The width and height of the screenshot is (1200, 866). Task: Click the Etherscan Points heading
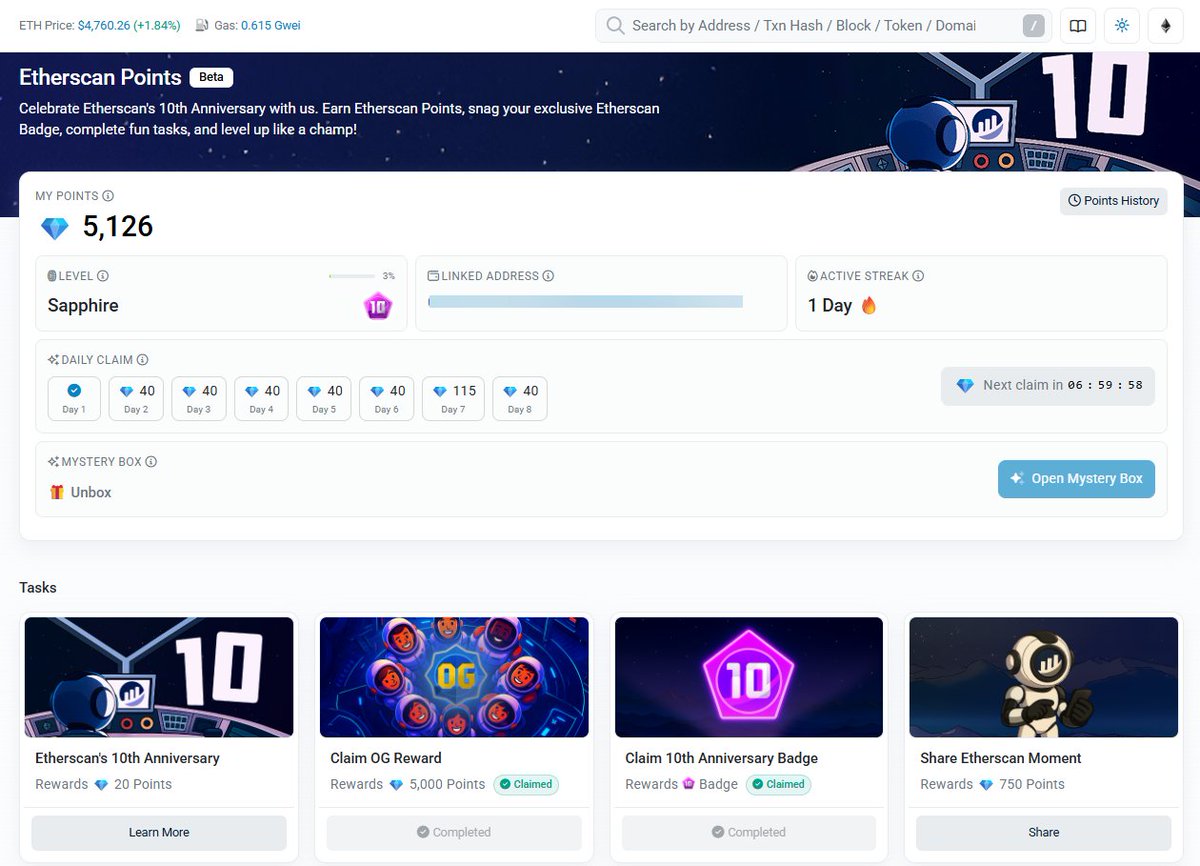(100, 77)
